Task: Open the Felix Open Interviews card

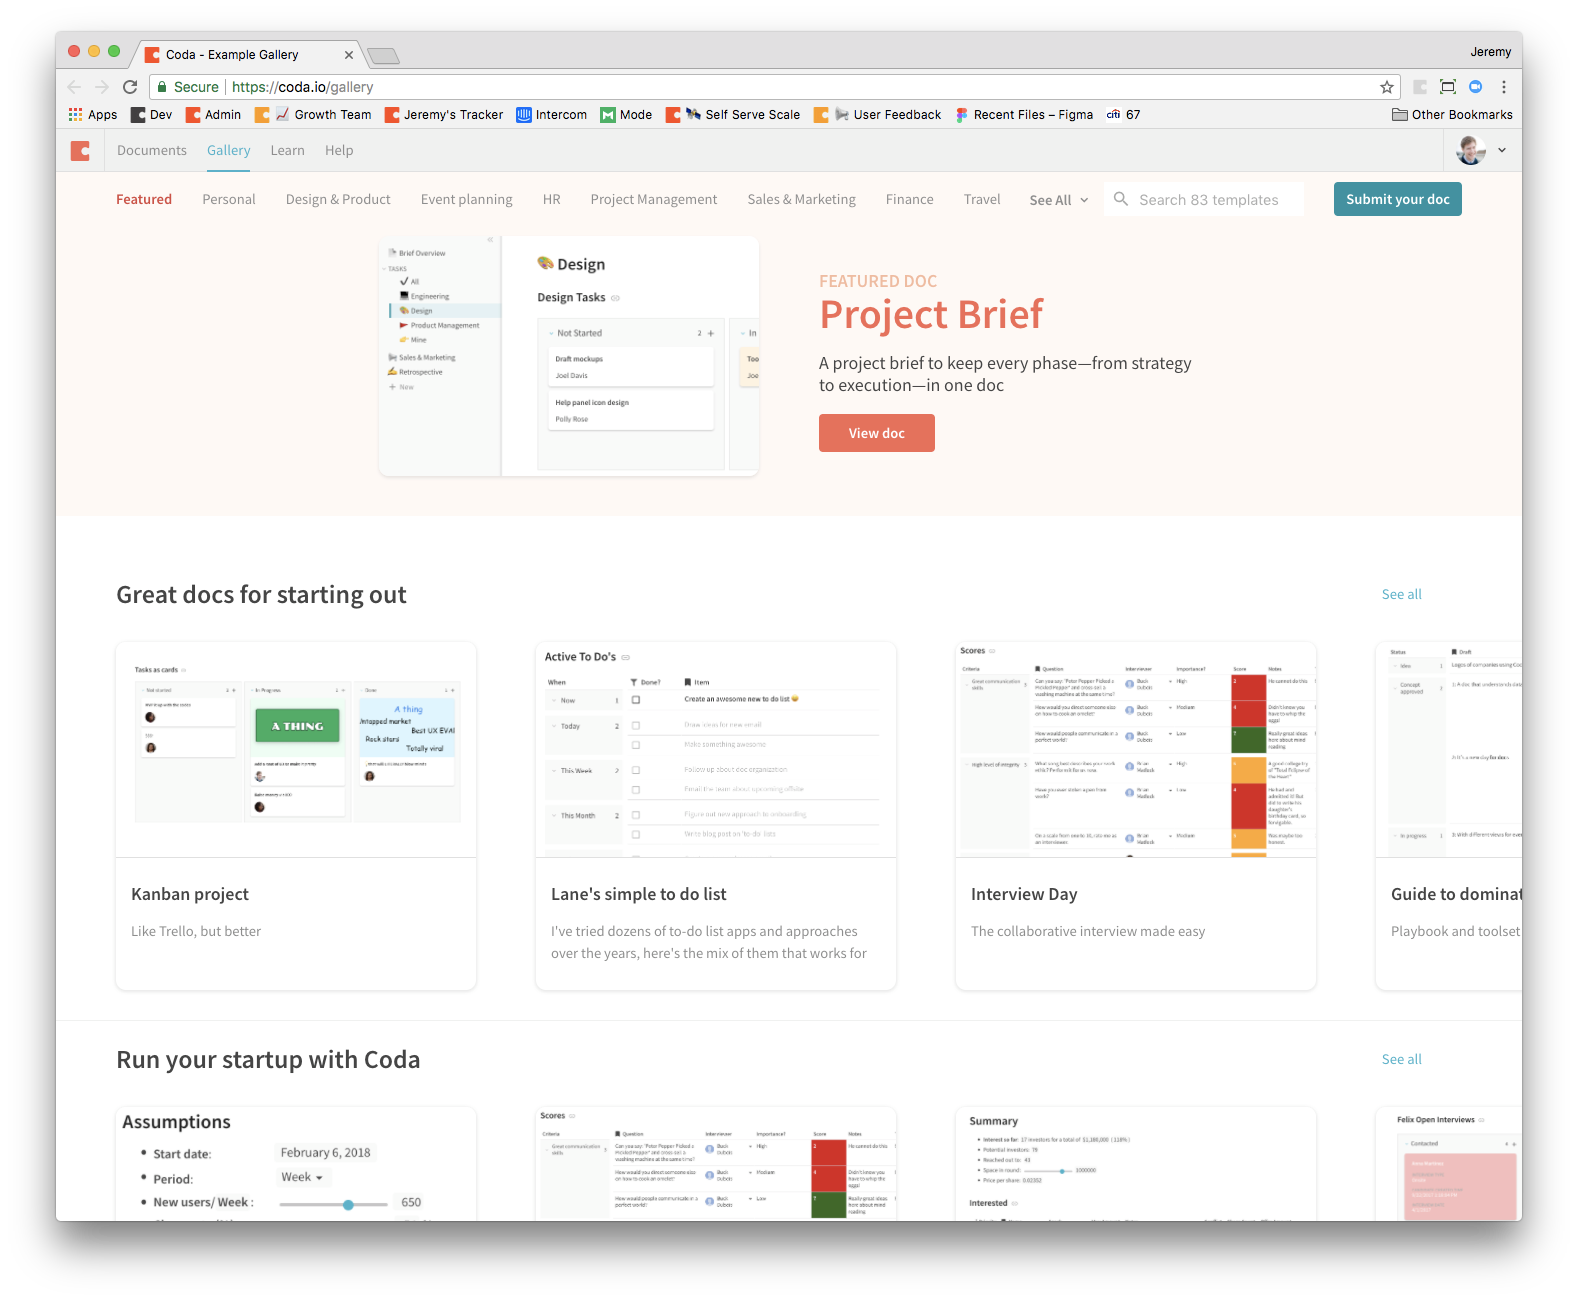Action: pyautogui.click(x=1449, y=1163)
